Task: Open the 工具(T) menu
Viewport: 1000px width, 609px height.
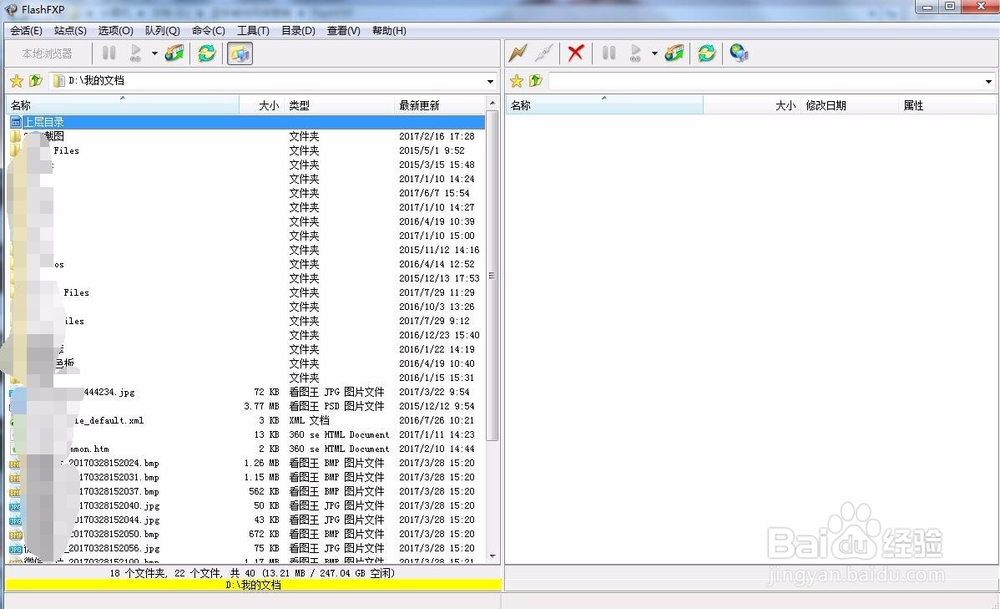Action: point(253,31)
